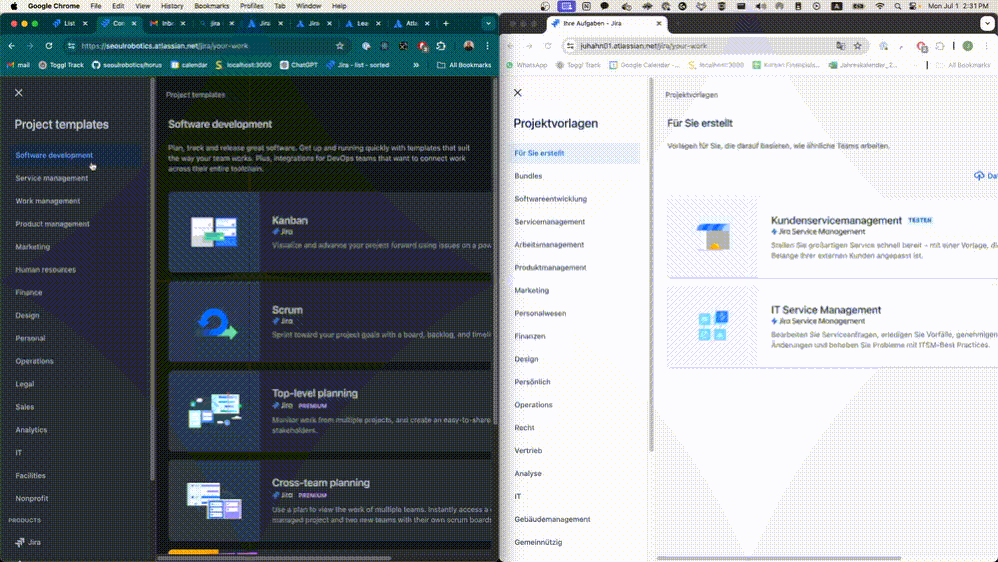The image size is (998, 562).
Task: Open the profile avatar in left Chrome window
Action: [x=468, y=46]
